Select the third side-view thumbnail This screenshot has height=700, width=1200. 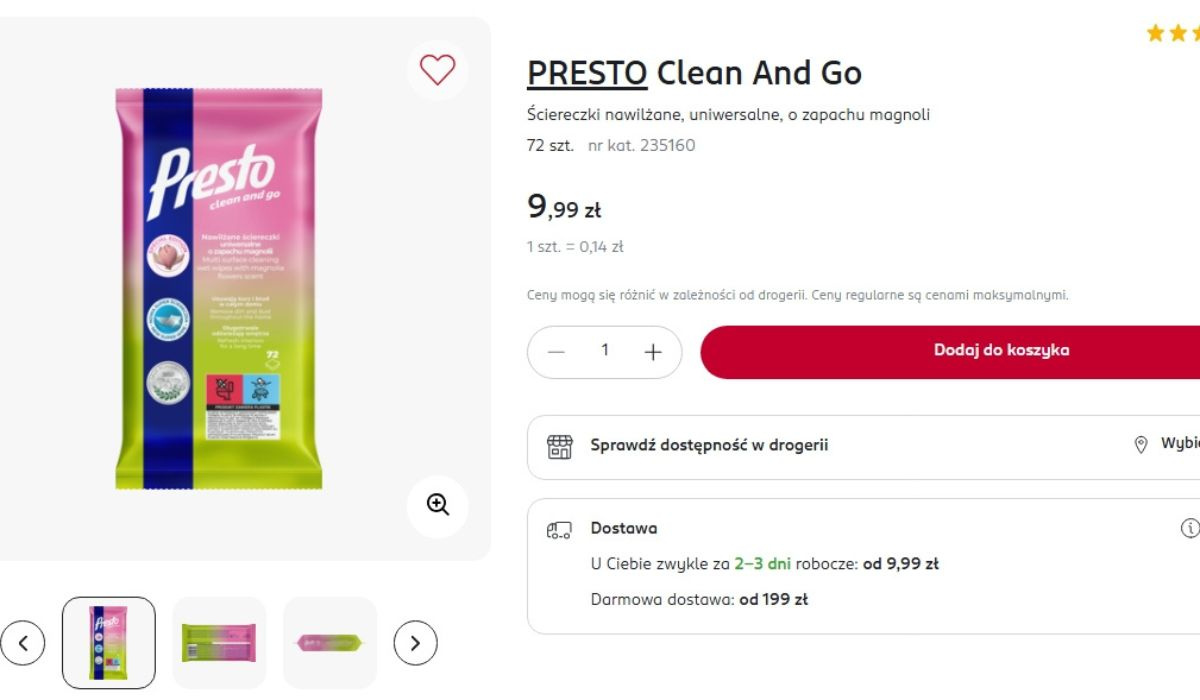click(x=330, y=643)
